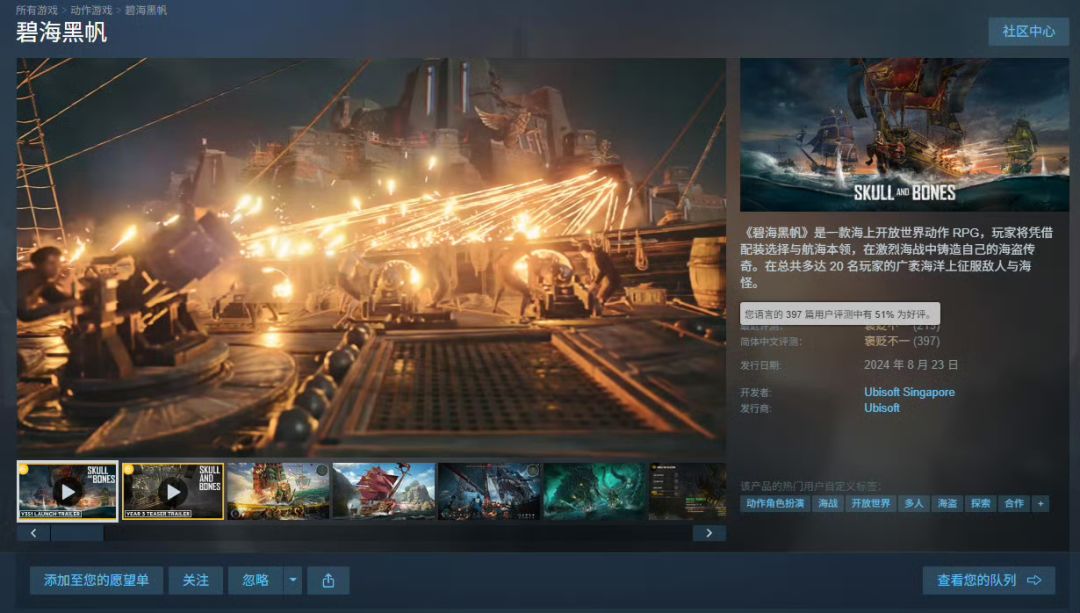Viewport: 1080px width, 613px height.
Task: Play the Y3S1 Launch Trailer thumbnail
Action: pos(68,491)
